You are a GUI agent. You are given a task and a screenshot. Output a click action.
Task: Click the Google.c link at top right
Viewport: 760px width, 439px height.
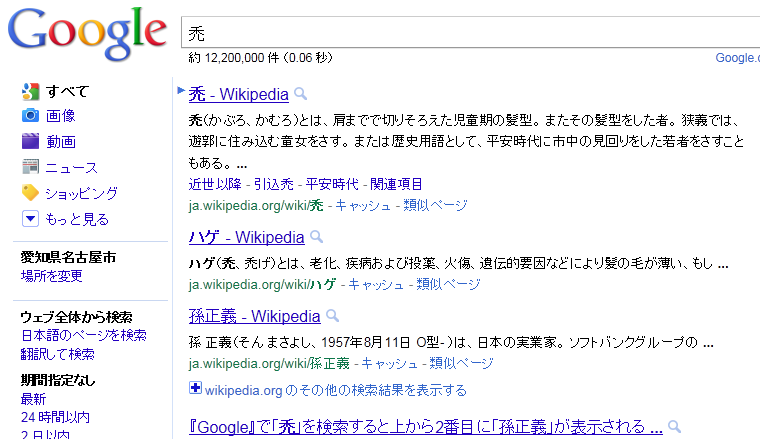[737, 58]
